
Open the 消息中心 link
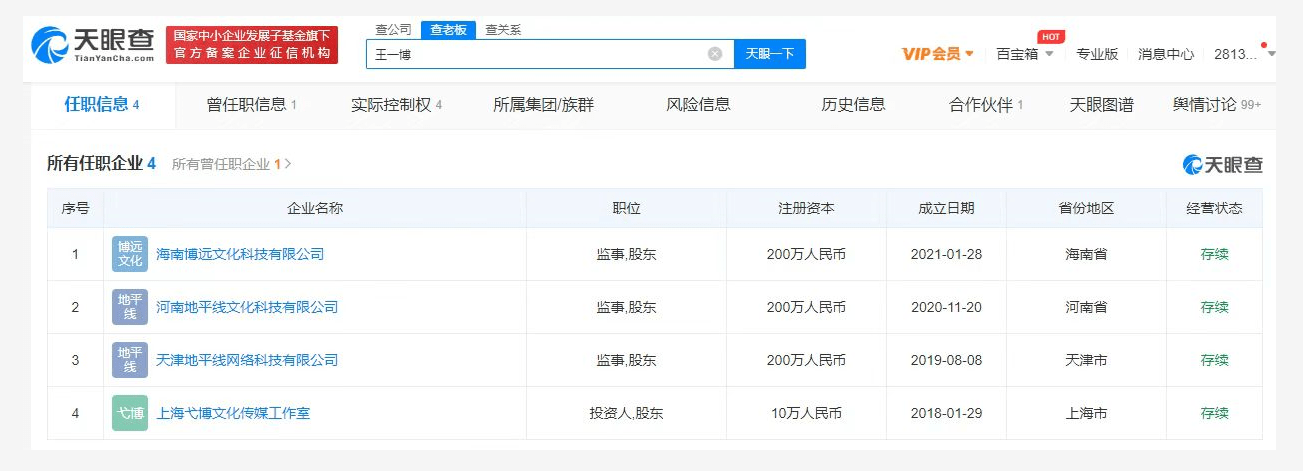pos(1166,54)
